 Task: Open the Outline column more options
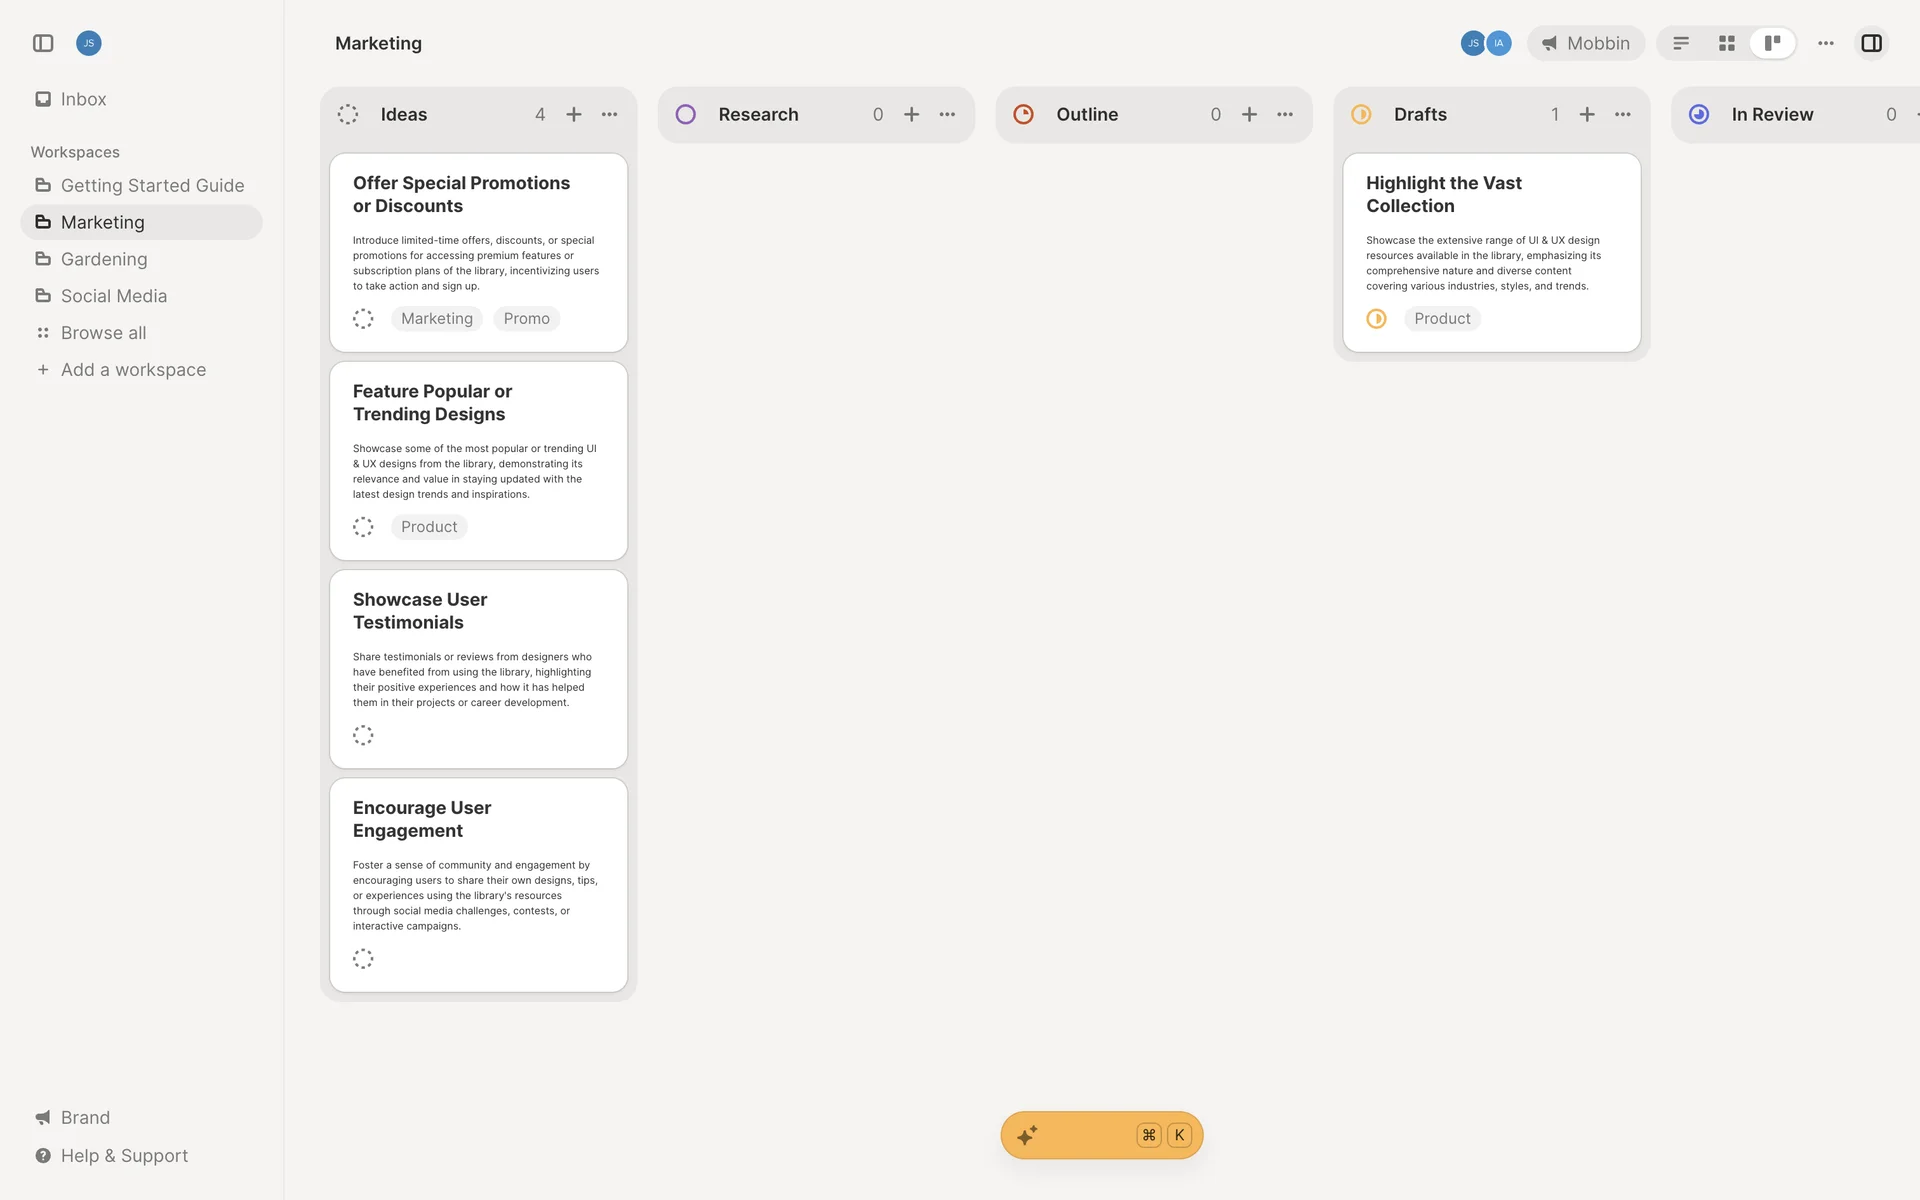tap(1285, 114)
